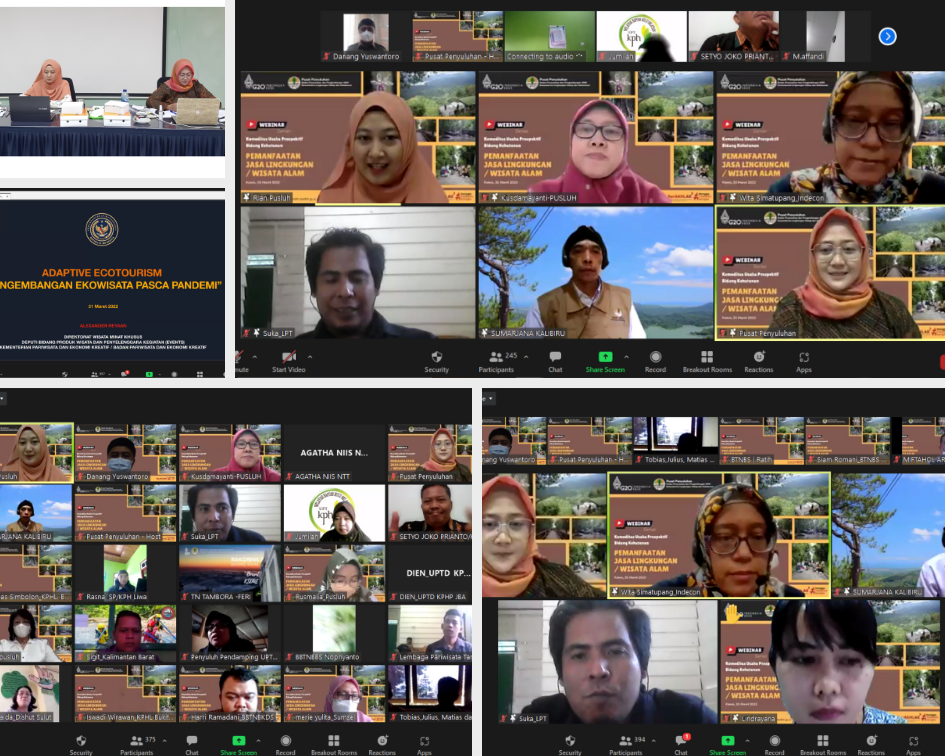The image size is (945, 756).
Task: Select Rusmala_Pusluh video tile
Action: point(334,573)
